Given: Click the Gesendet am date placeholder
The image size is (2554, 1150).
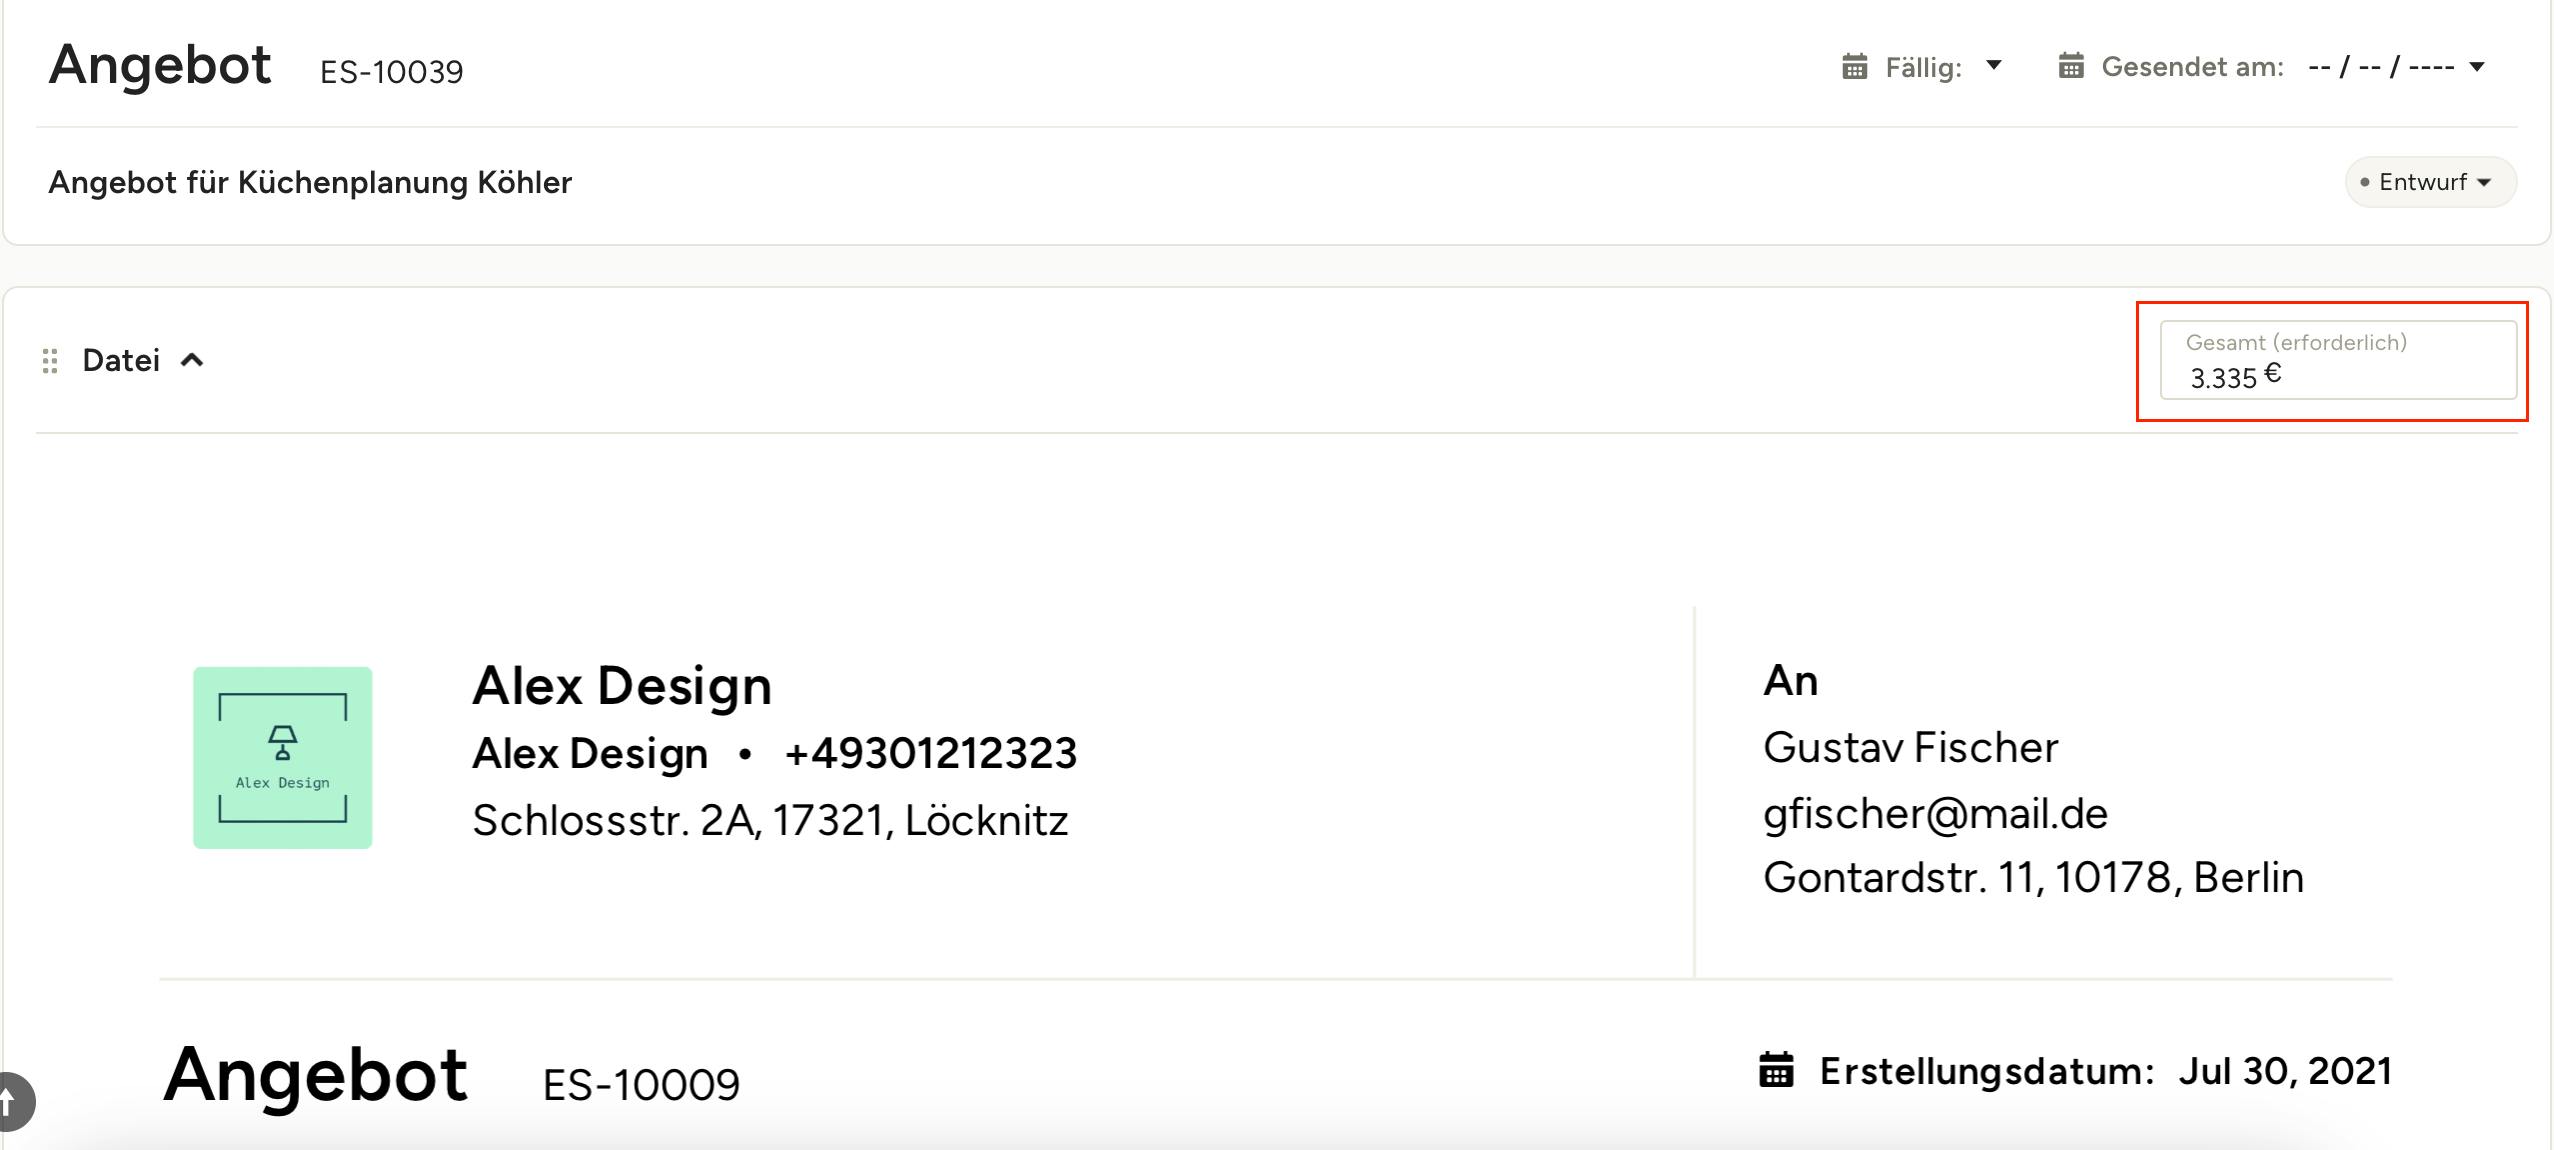Looking at the screenshot, I should coord(2381,67).
